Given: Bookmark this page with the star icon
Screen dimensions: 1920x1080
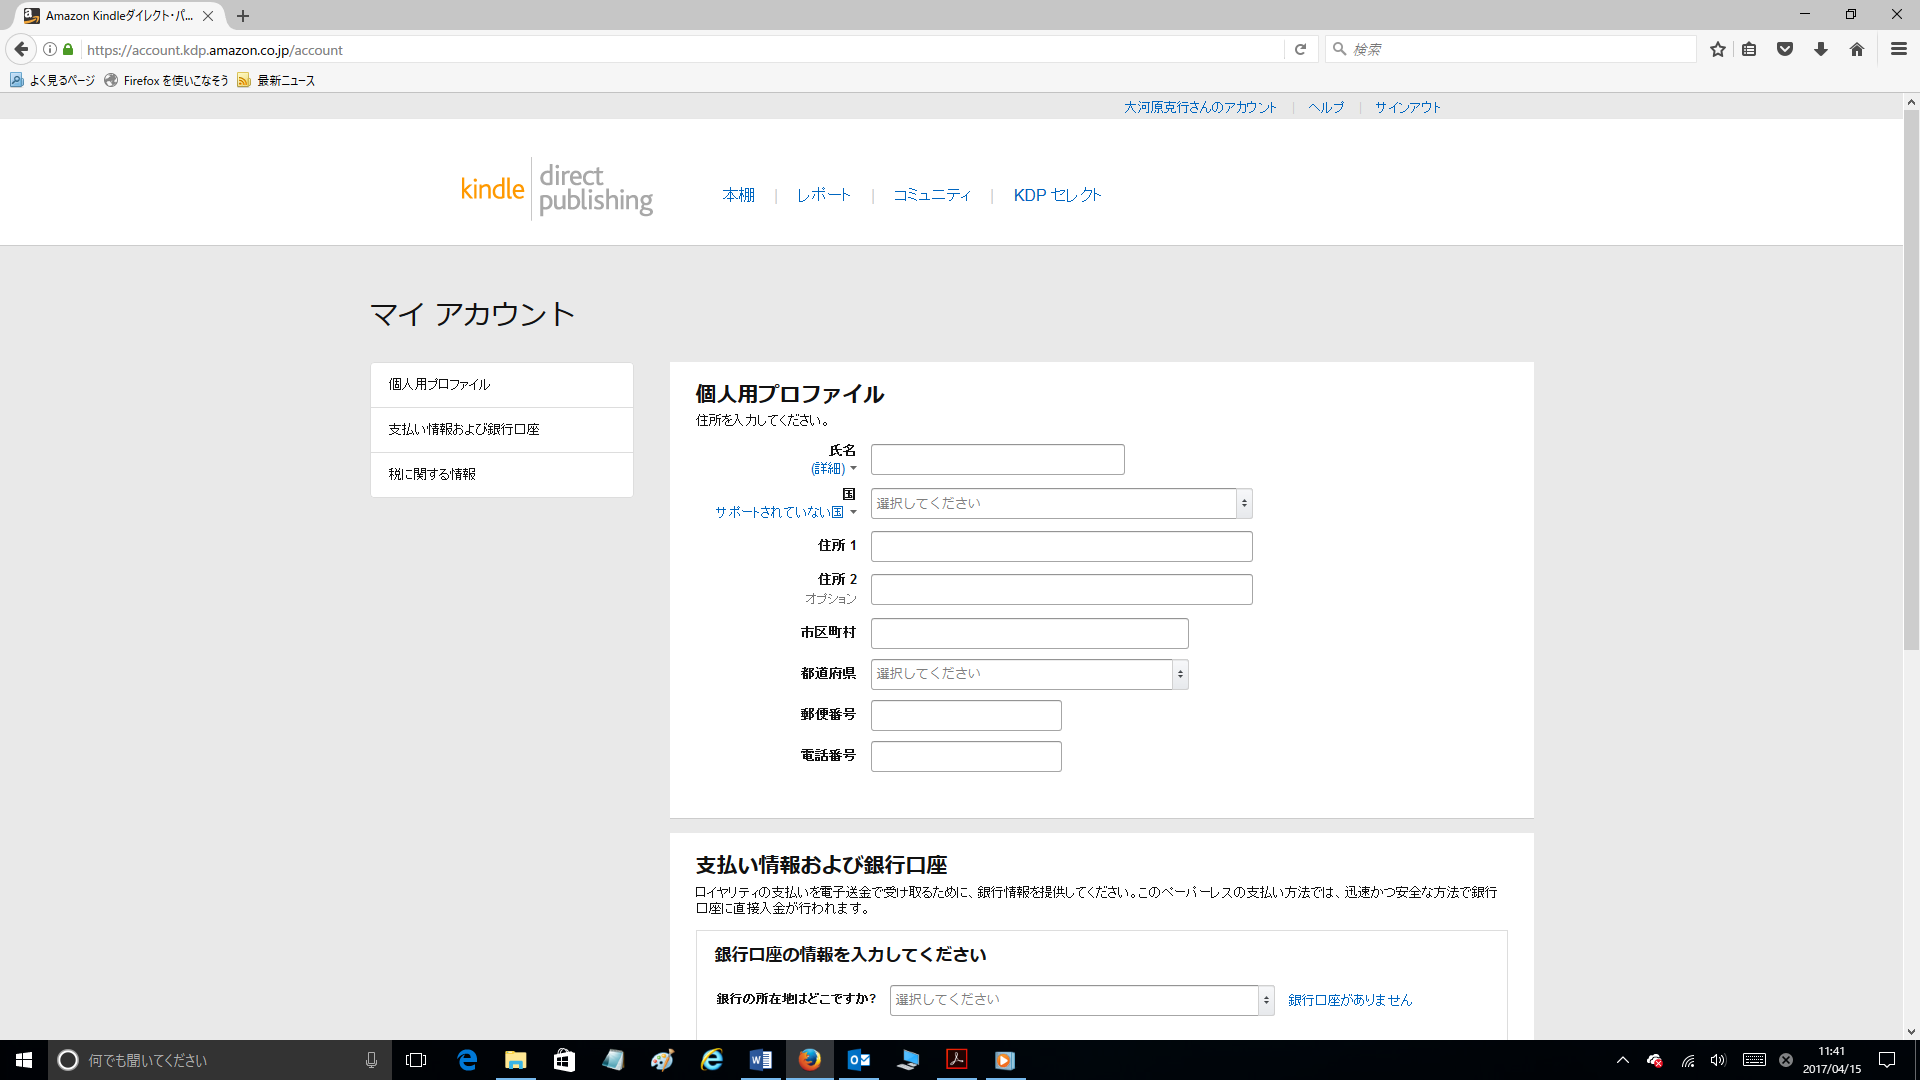Looking at the screenshot, I should coord(1718,49).
